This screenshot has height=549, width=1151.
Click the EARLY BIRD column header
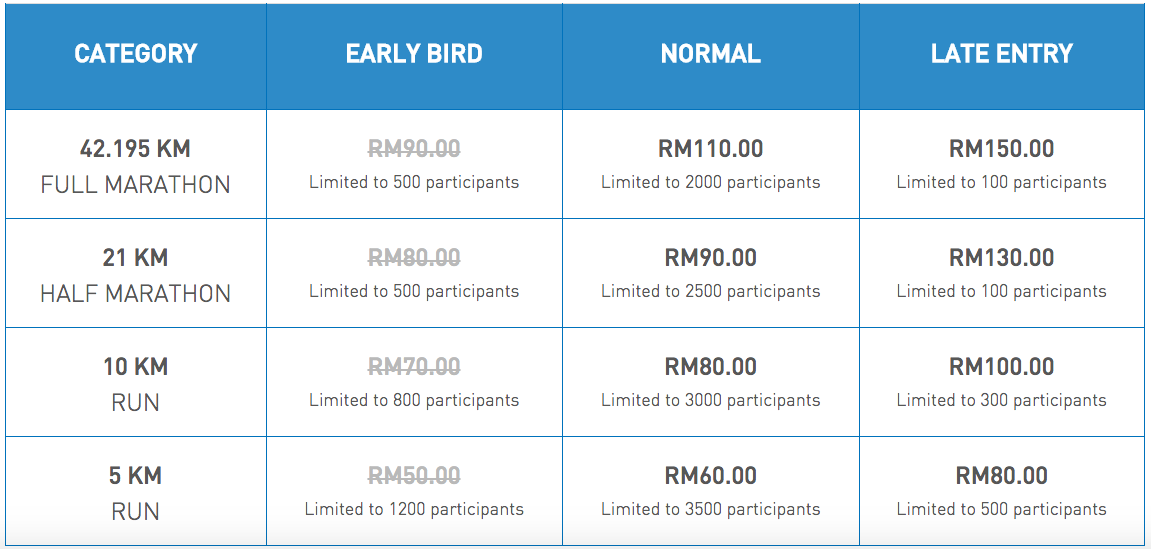click(x=414, y=54)
